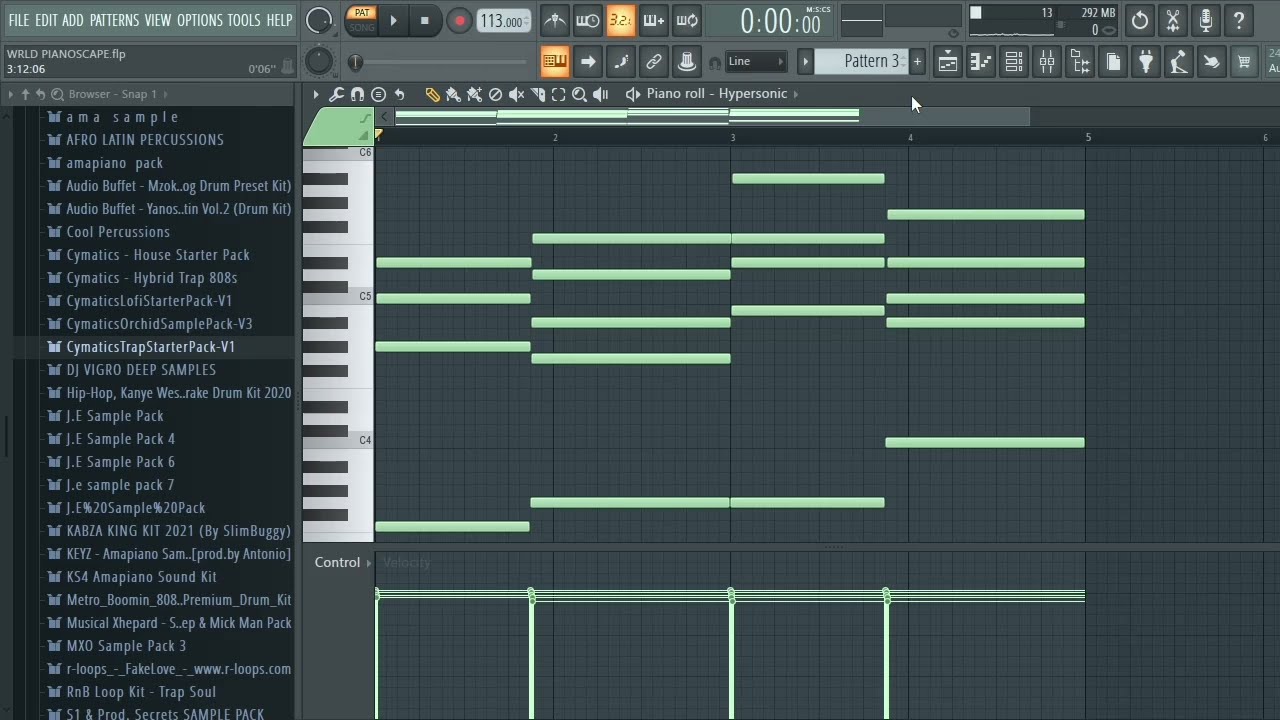Open the Channel rack icon
Viewport: 1280px width, 720px height.
[1014, 62]
